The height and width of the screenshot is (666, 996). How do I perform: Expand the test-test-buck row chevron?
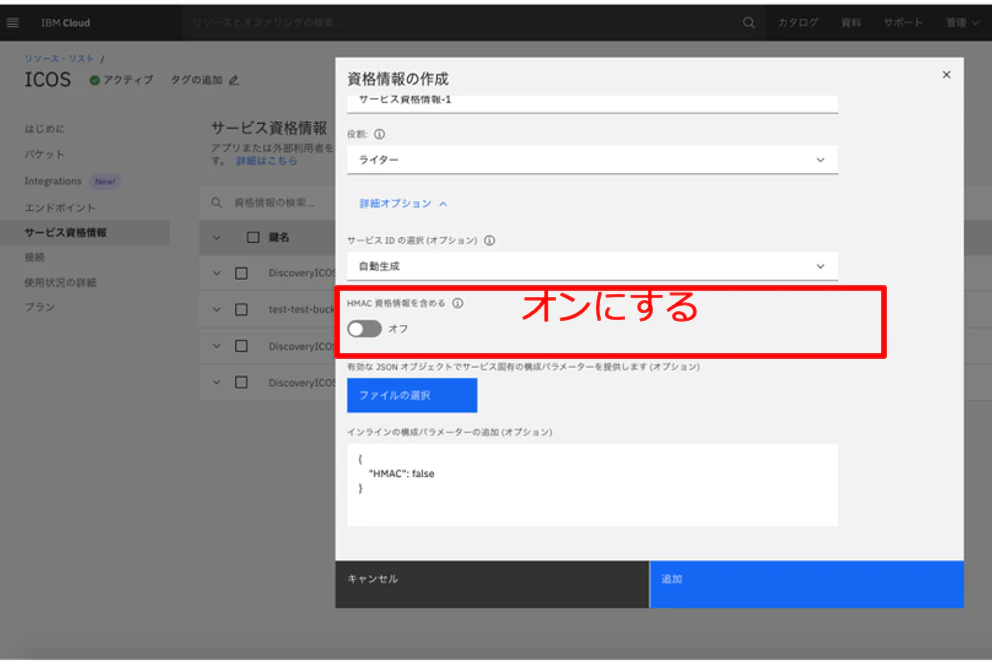click(x=217, y=309)
